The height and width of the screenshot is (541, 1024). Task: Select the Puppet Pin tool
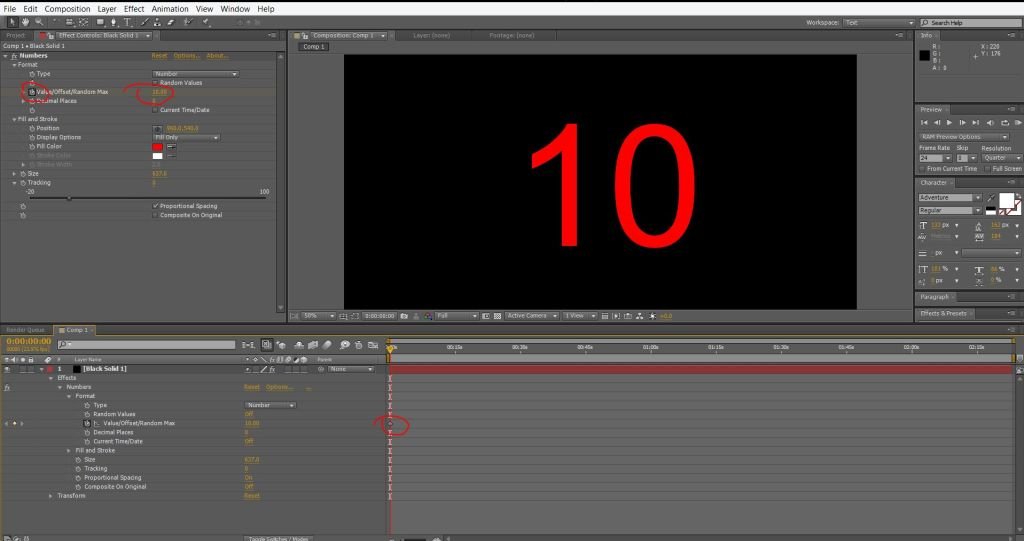(x=205, y=22)
